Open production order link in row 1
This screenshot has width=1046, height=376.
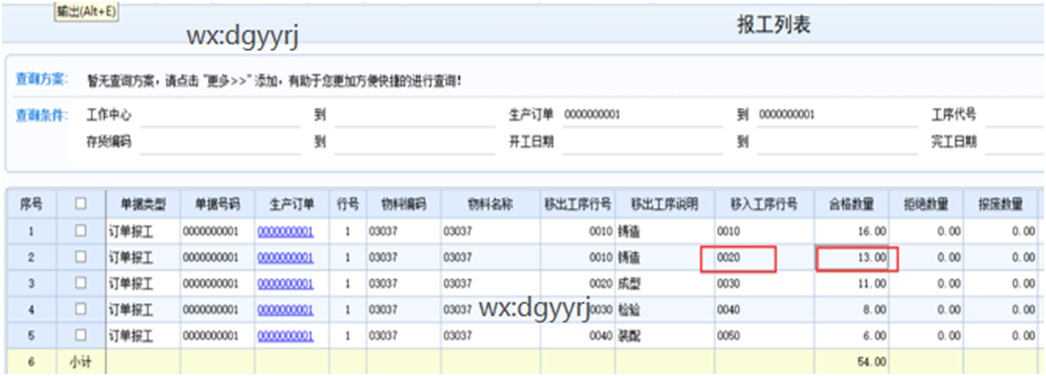pos(286,231)
